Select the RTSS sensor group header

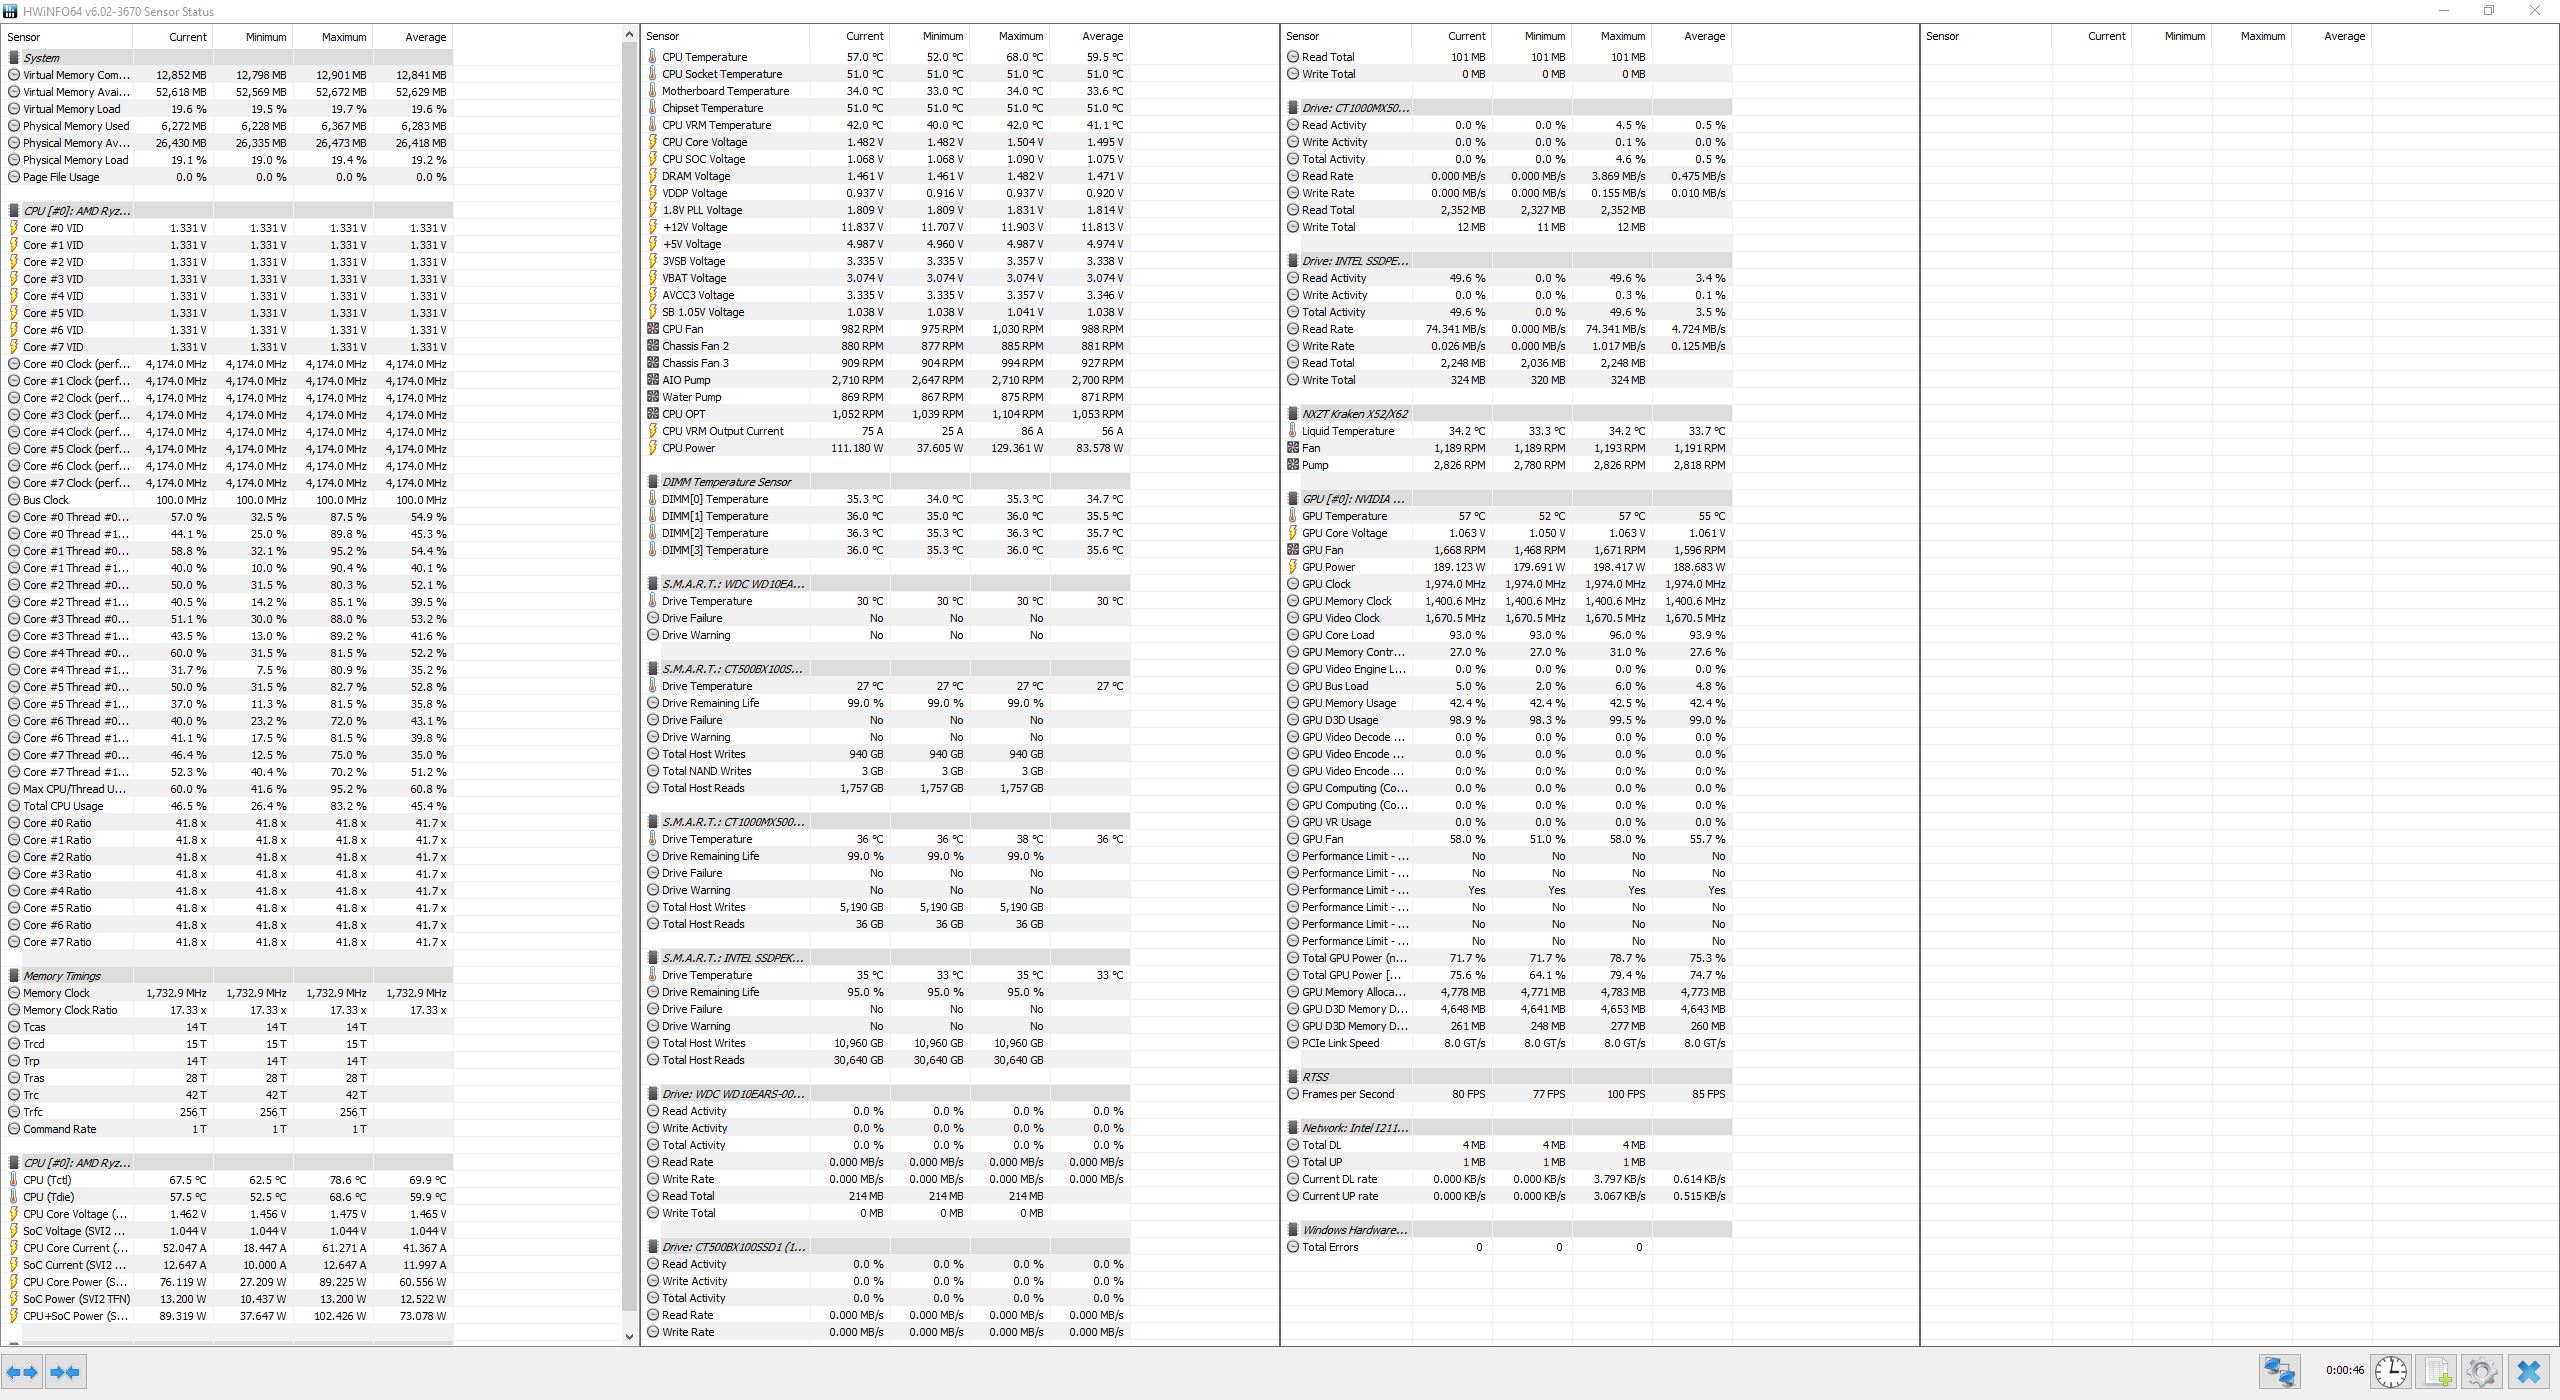coord(1315,1077)
